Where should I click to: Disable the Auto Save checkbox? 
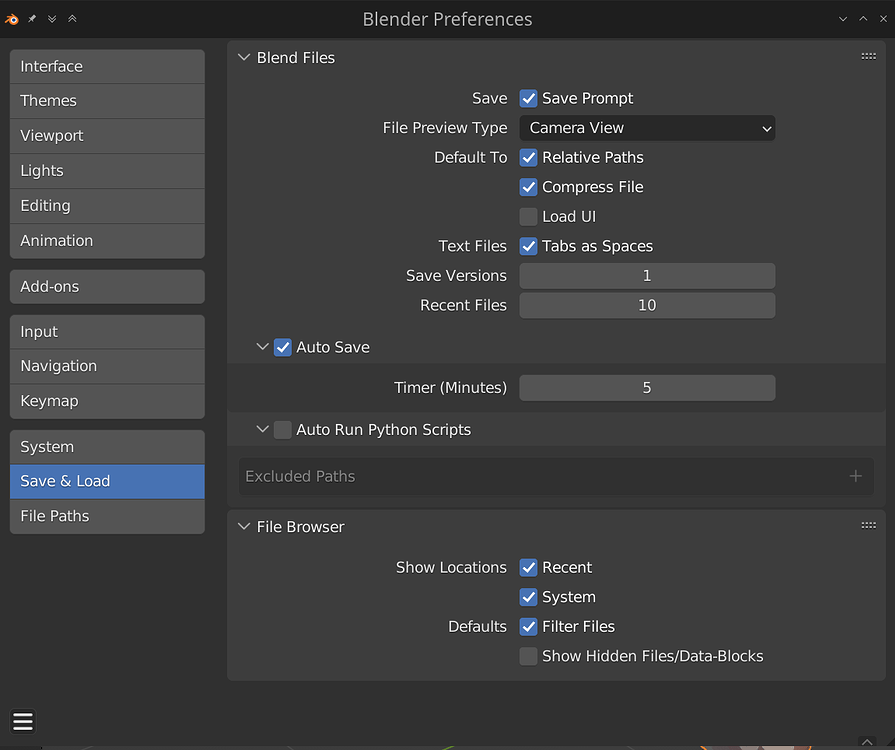283,347
